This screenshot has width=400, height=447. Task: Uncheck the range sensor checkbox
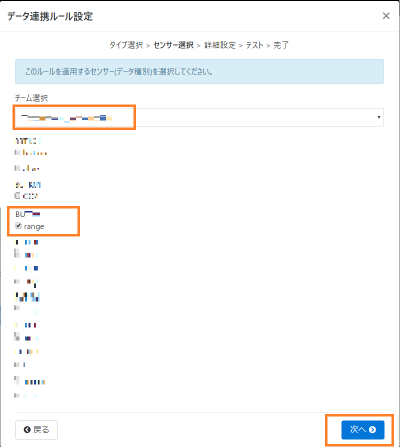point(18,226)
